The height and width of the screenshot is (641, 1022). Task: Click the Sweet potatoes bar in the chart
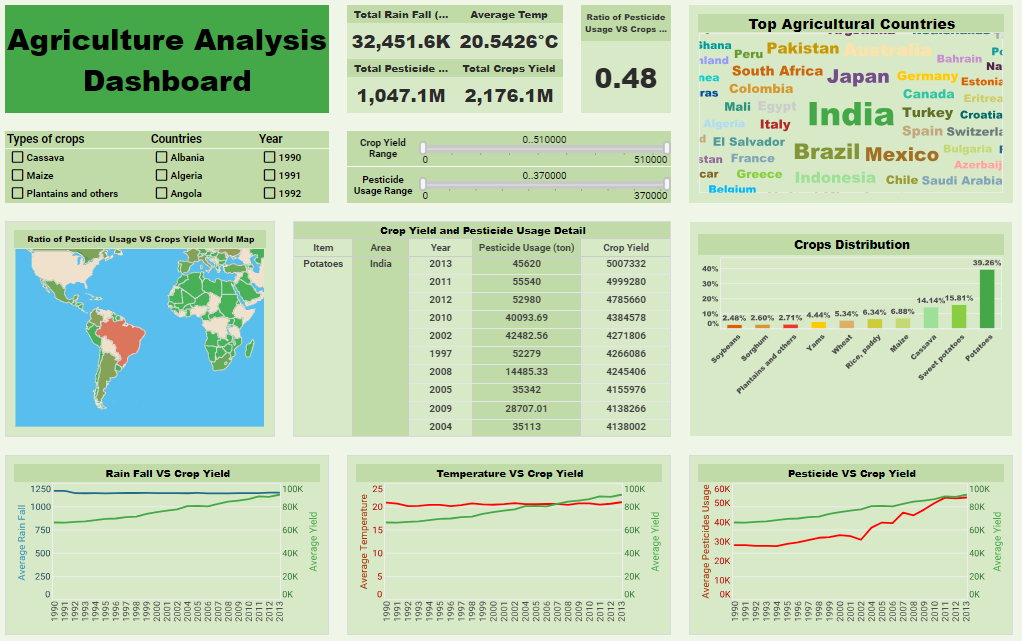pos(959,316)
